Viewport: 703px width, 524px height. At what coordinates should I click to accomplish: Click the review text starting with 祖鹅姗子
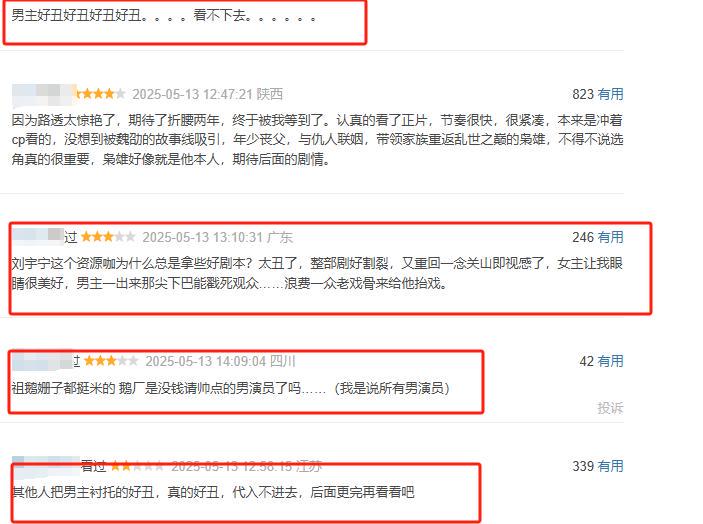click(x=230, y=388)
